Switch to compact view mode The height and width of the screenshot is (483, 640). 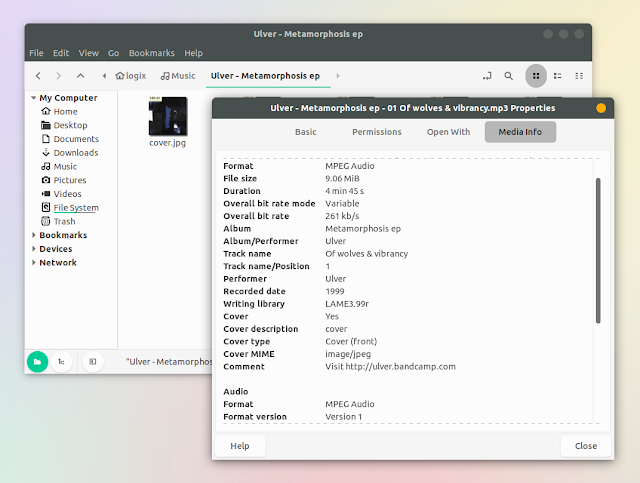[579, 76]
